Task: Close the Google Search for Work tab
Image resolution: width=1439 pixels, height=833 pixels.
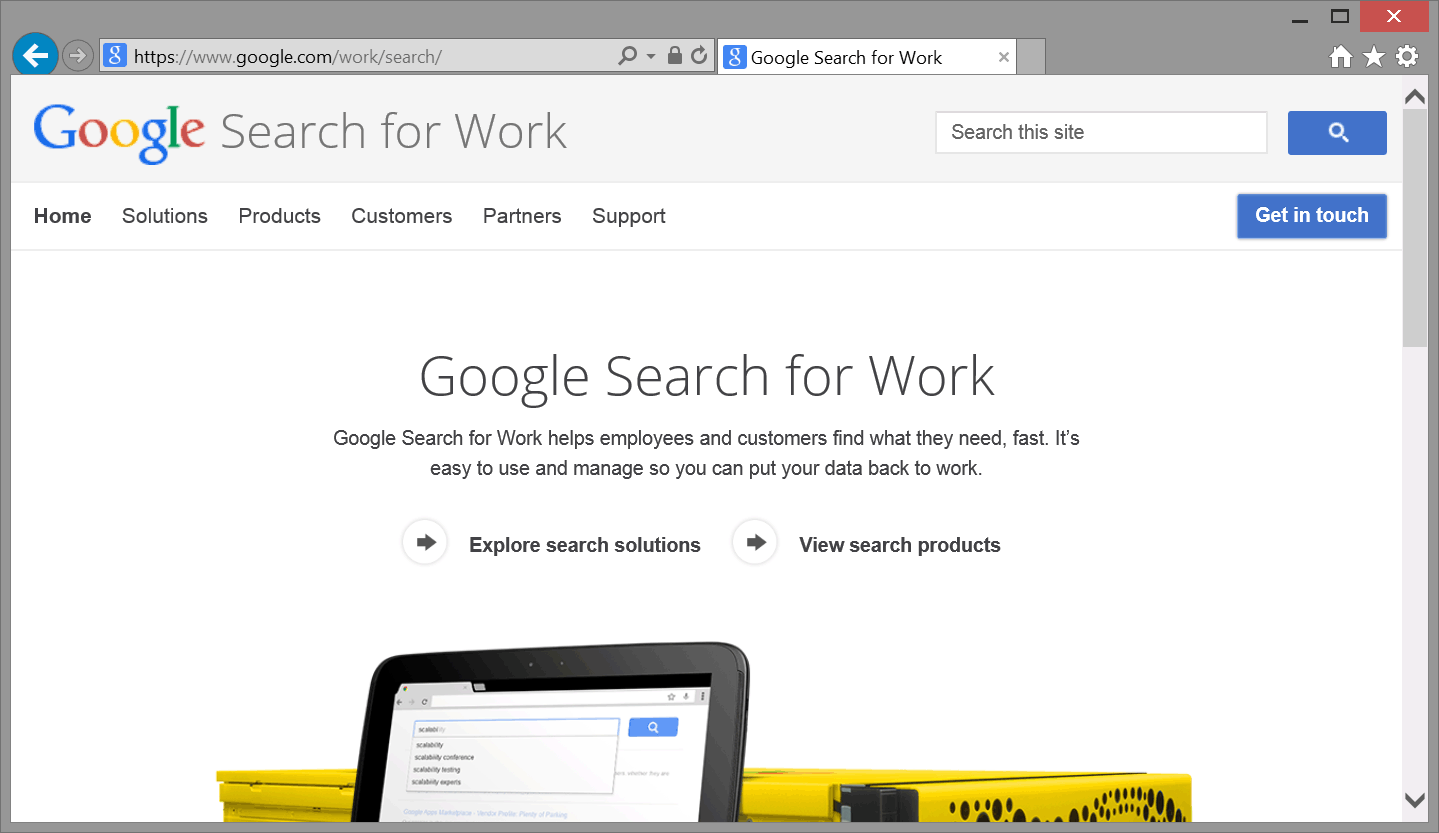Action: click(1004, 57)
